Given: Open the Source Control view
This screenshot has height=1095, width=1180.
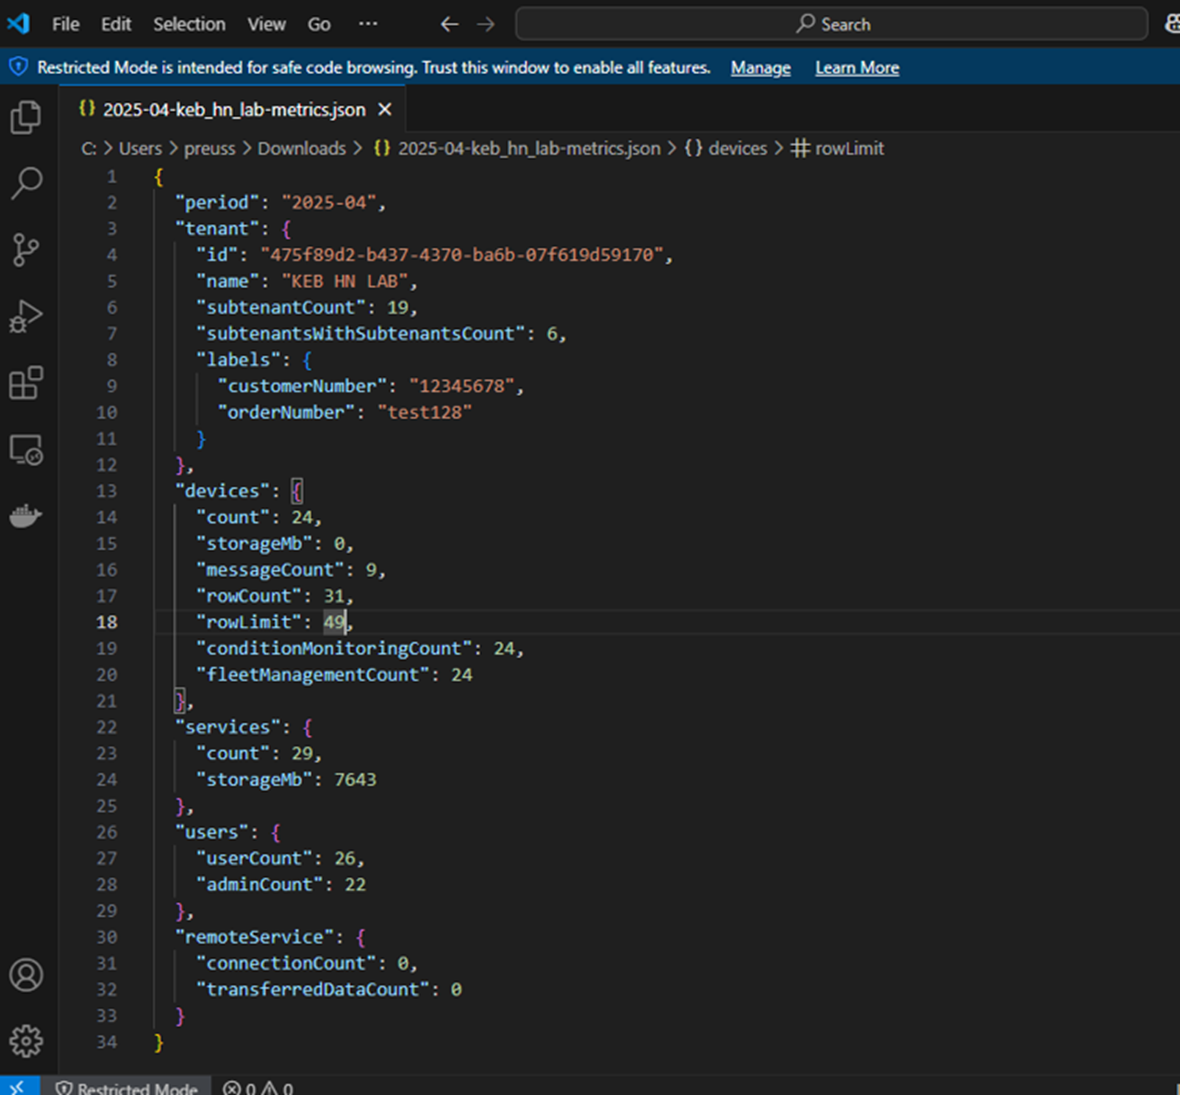Looking at the screenshot, I should click(x=26, y=250).
